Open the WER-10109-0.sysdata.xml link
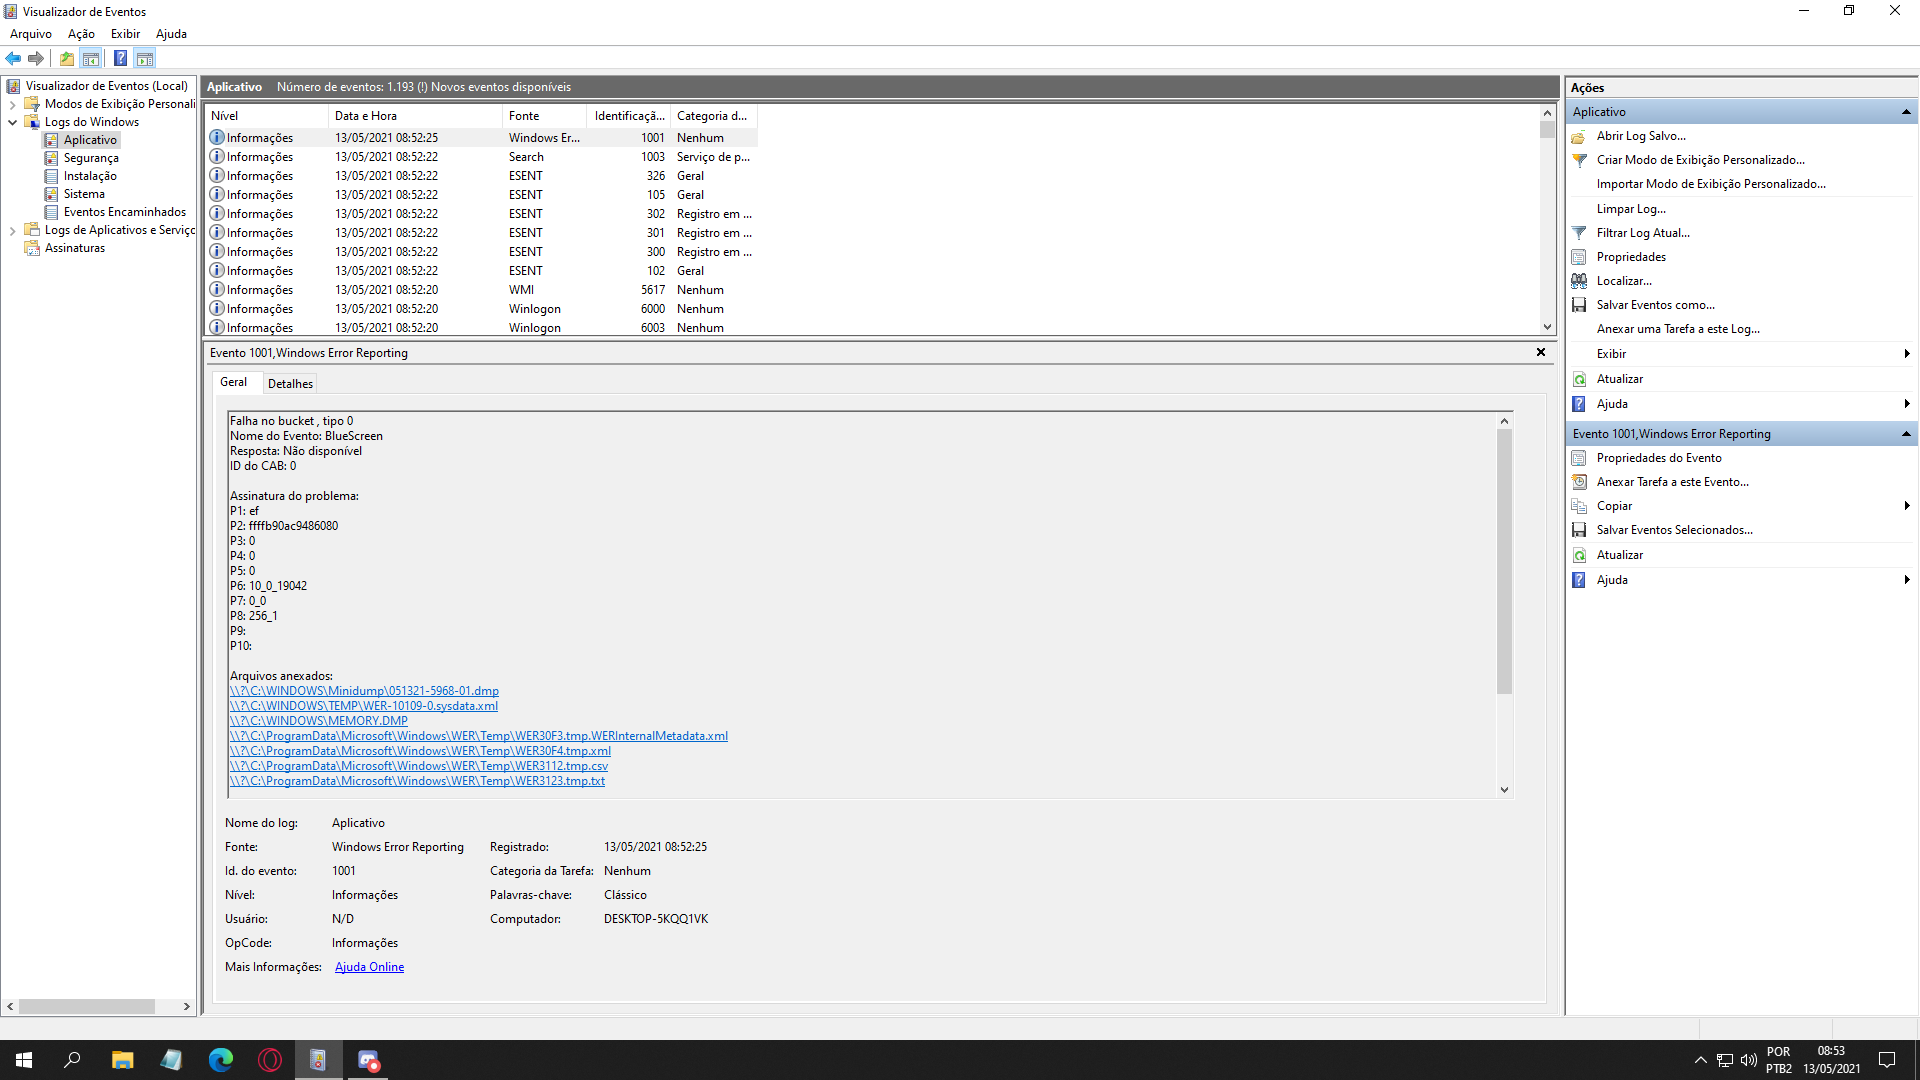 (x=363, y=706)
